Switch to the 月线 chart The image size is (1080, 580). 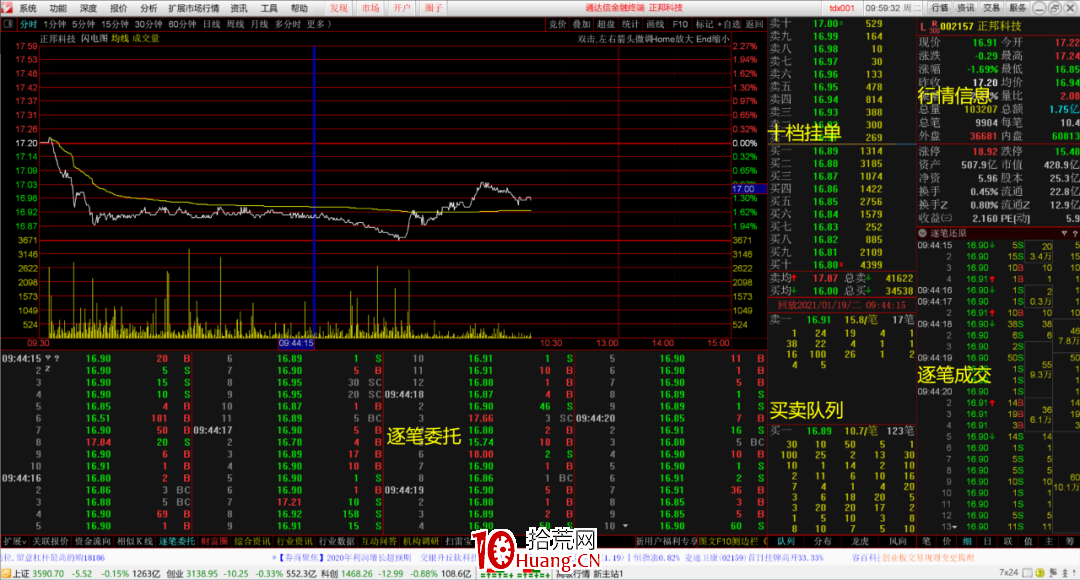pyautogui.click(x=260, y=24)
